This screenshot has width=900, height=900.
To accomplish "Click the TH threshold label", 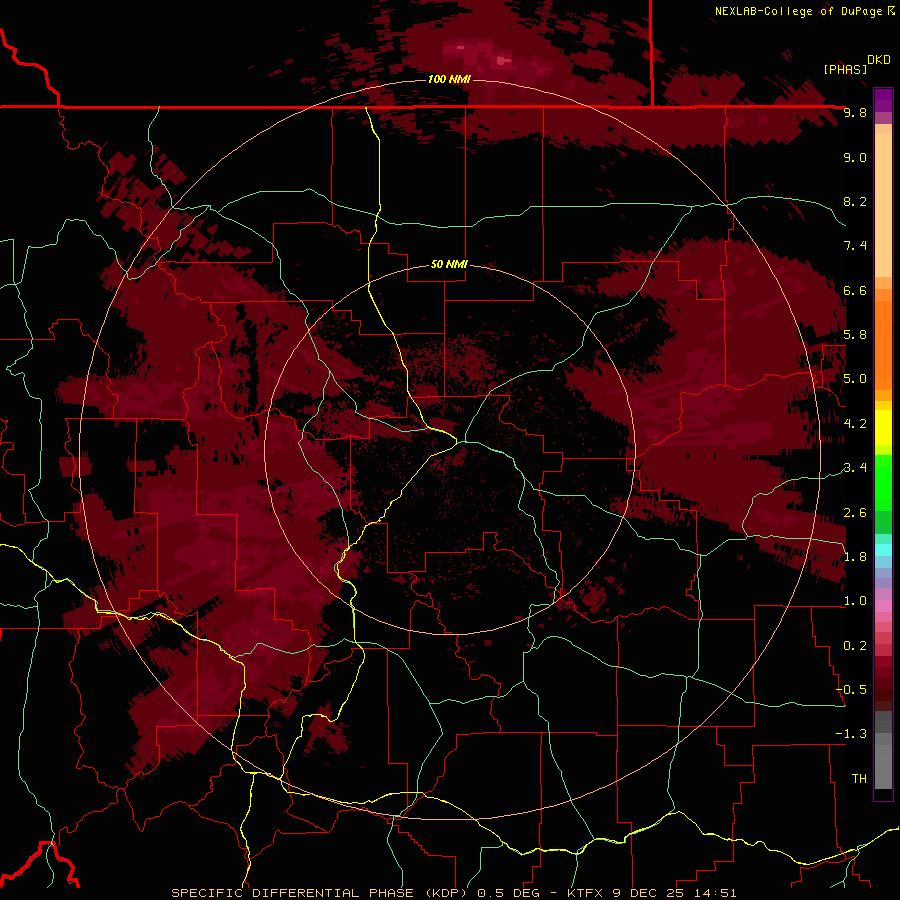I will point(859,779).
